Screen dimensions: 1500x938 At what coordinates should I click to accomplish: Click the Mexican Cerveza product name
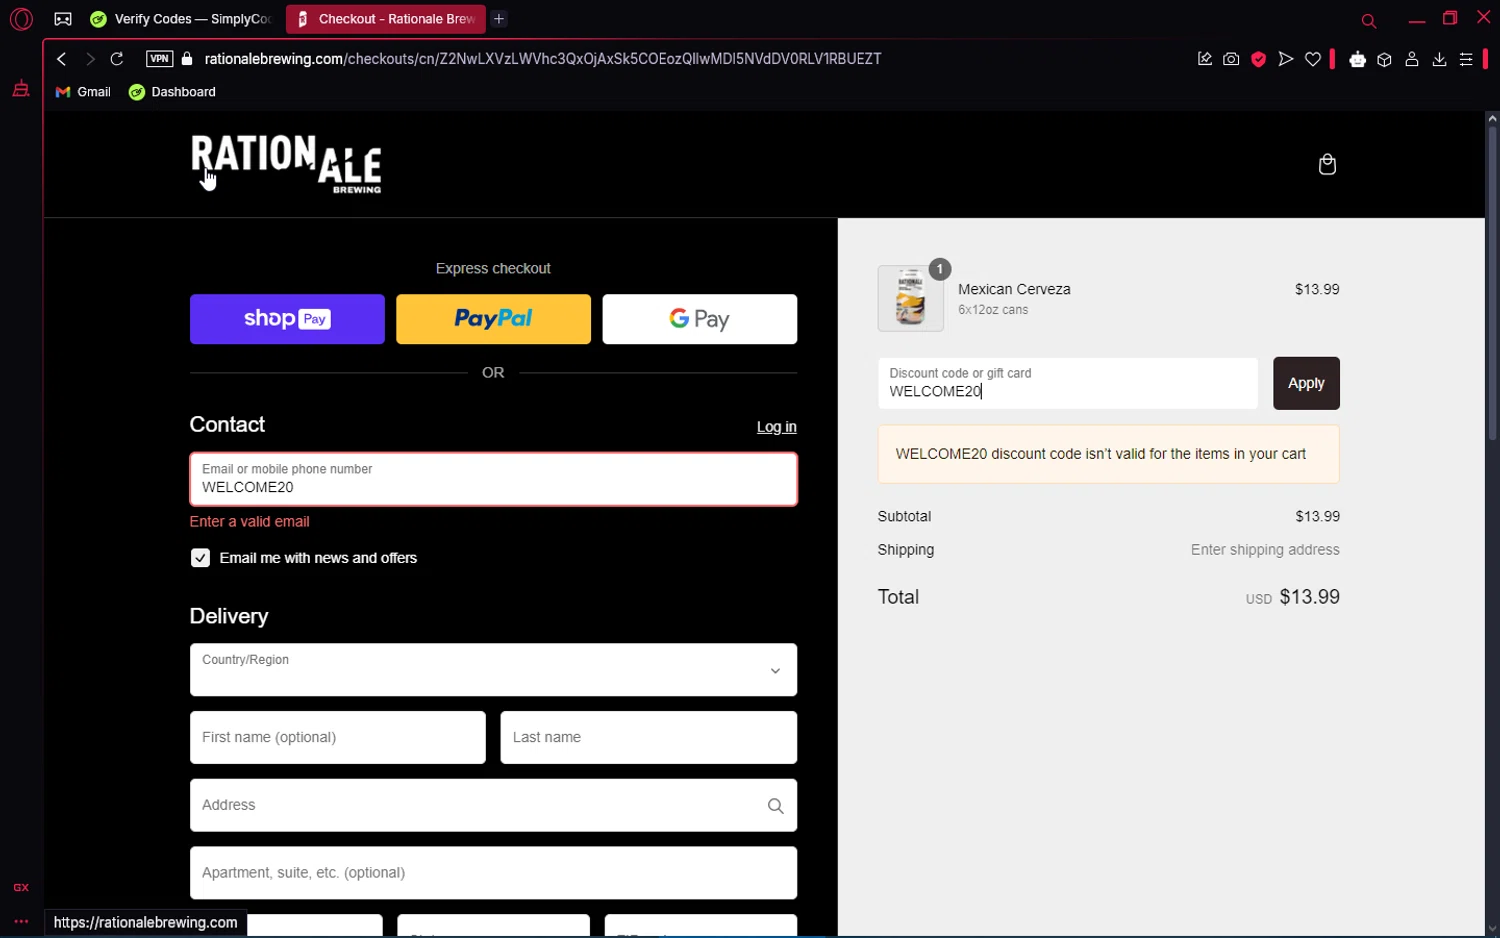tap(1014, 289)
